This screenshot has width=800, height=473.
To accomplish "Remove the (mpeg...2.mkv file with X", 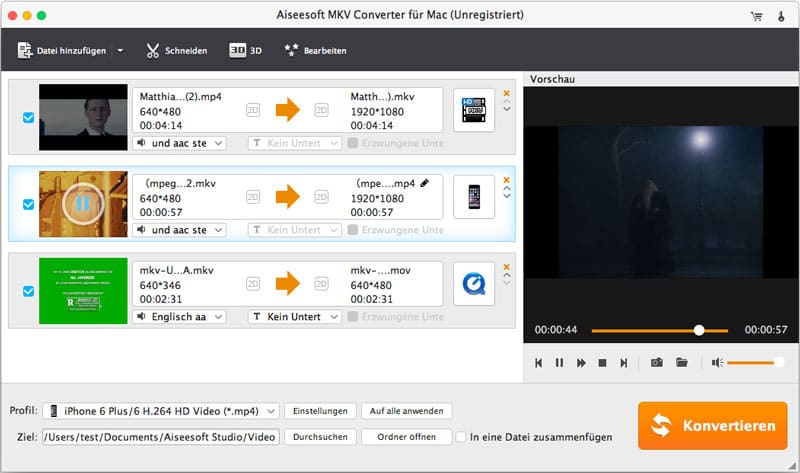I will tap(507, 180).
